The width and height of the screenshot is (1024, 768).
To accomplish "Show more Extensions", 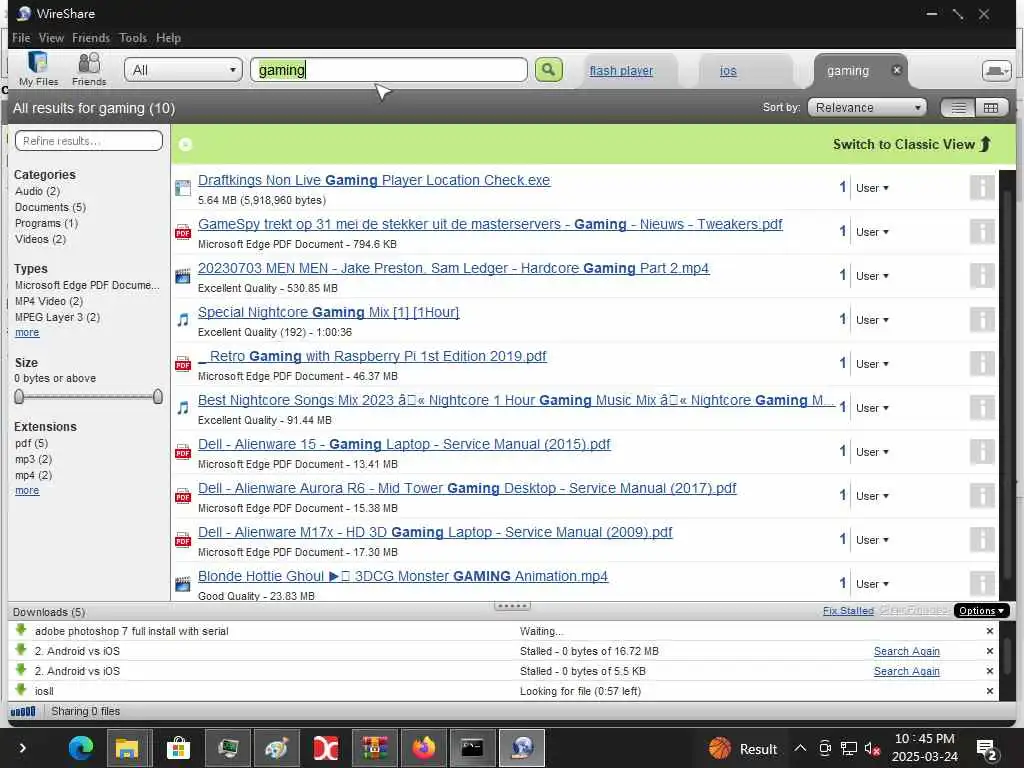I will coord(27,490).
